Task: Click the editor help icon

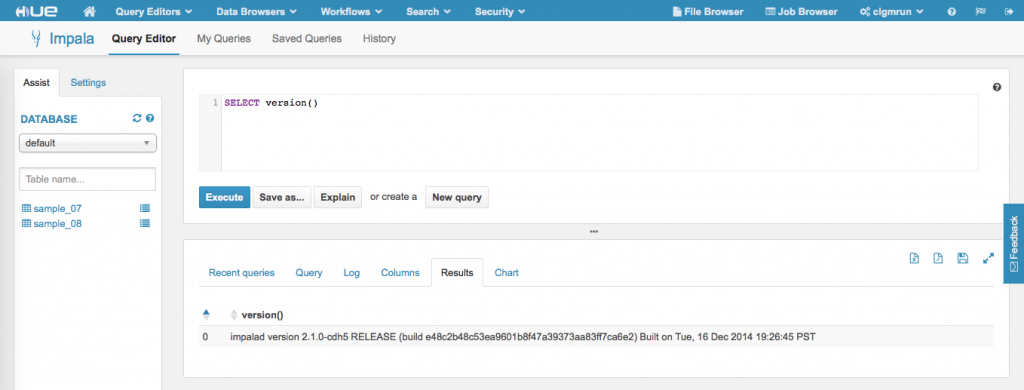Action: click(x=997, y=87)
